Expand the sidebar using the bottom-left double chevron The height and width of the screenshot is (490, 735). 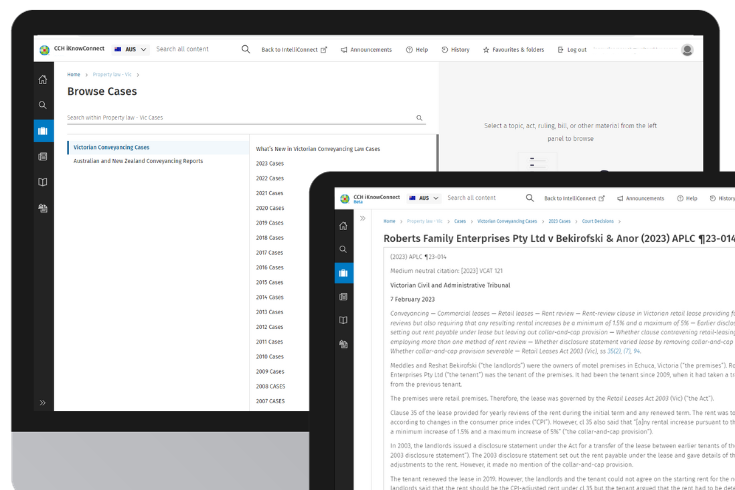tap(42, 402)
